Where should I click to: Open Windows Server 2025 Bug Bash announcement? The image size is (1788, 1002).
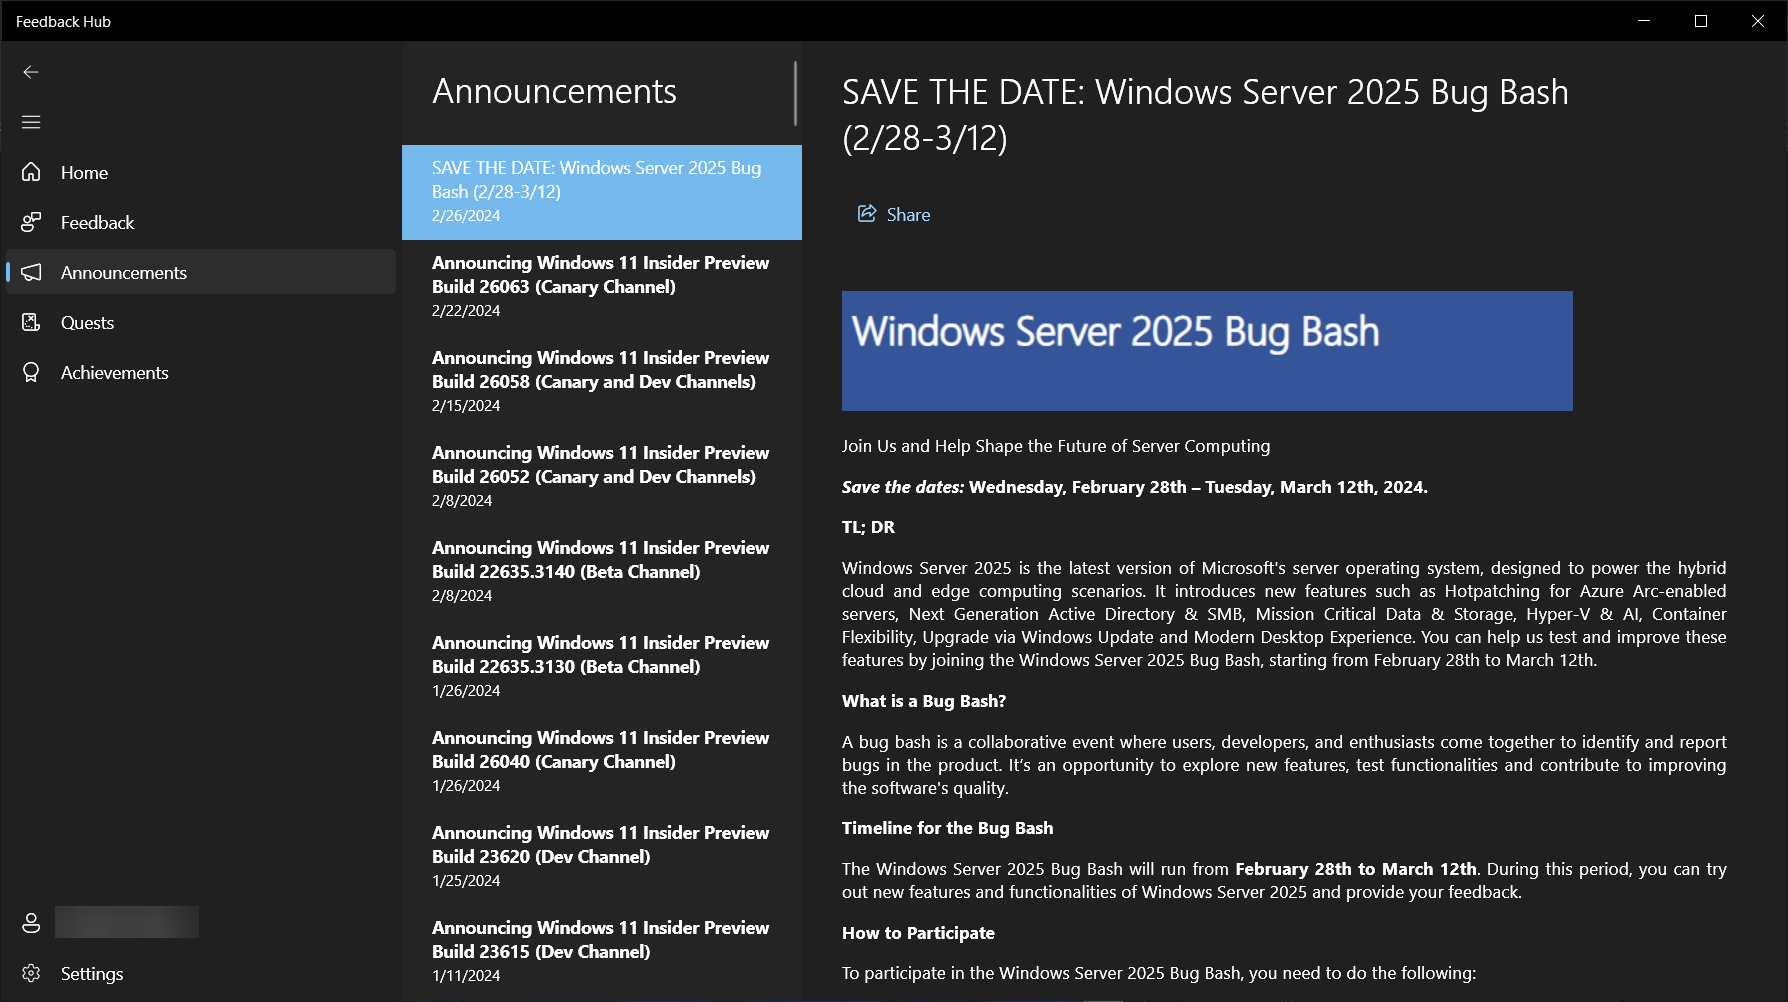point(602,192)
